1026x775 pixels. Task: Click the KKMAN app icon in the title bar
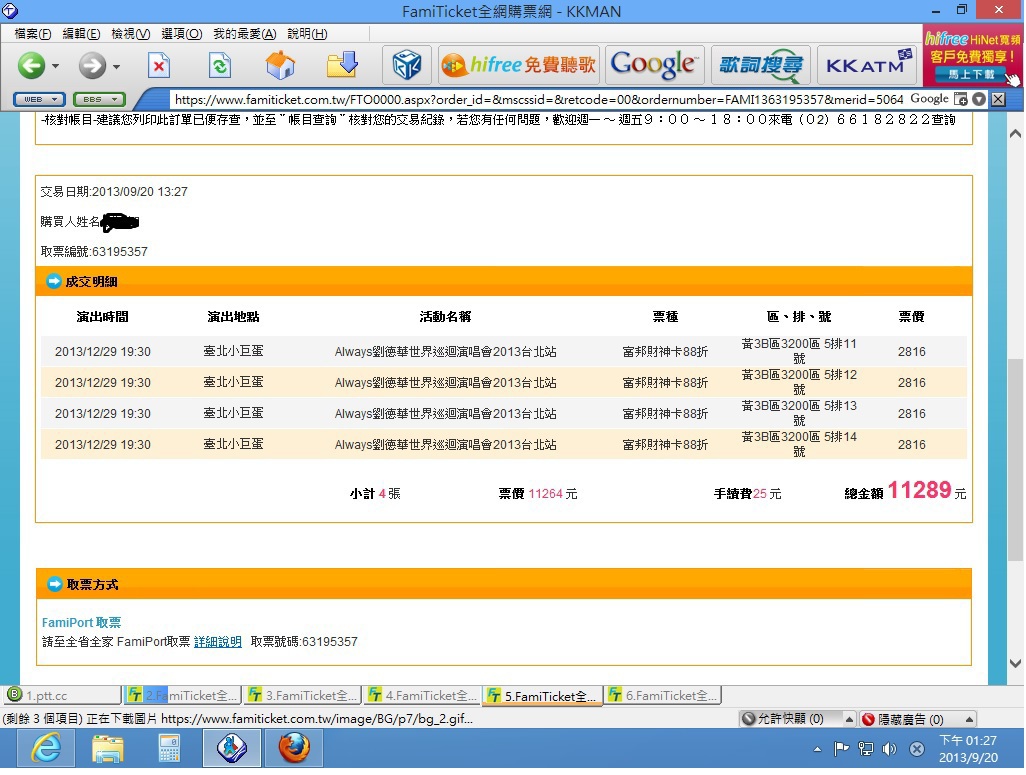pos(10,10)
